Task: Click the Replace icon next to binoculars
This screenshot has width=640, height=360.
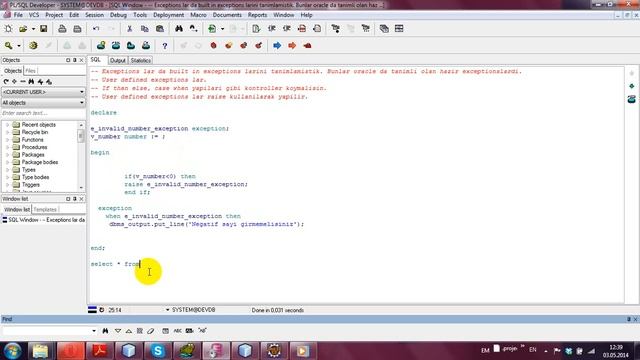Action: click(193, 29)
